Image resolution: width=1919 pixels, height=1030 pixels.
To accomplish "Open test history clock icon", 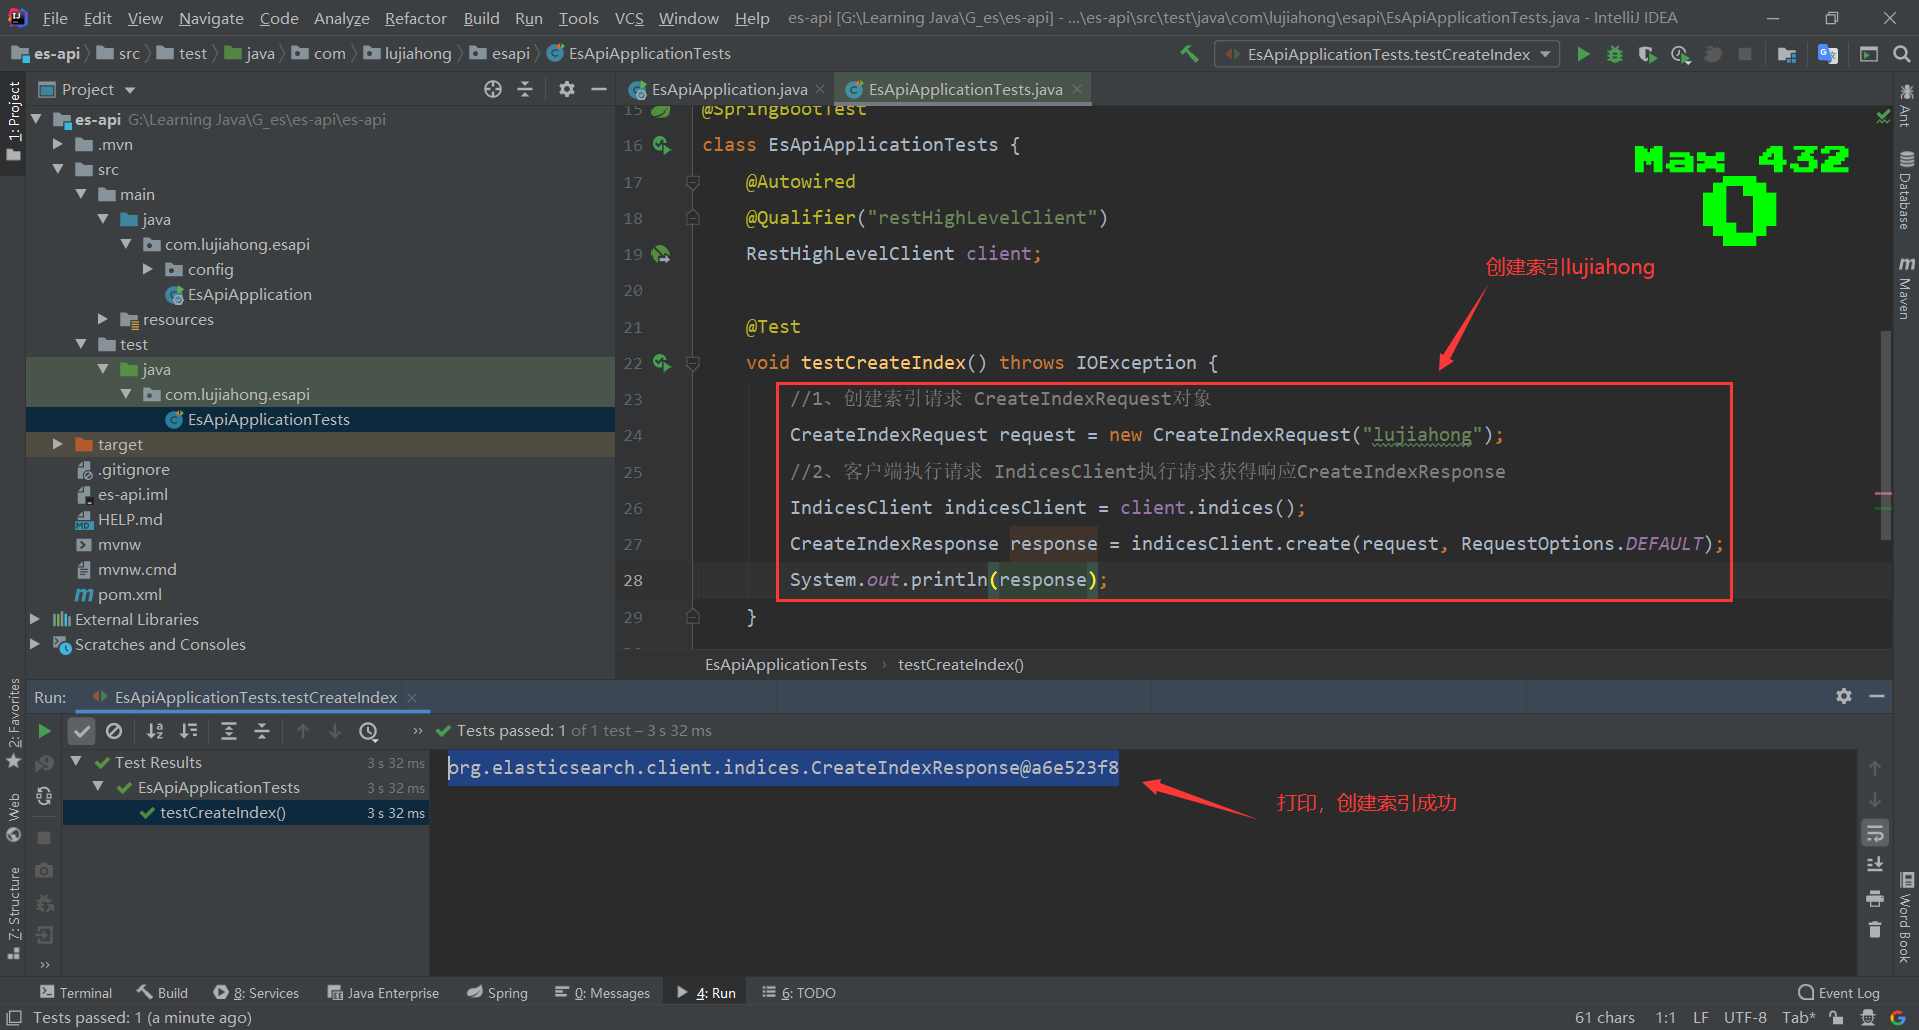I will click(369, 731).
